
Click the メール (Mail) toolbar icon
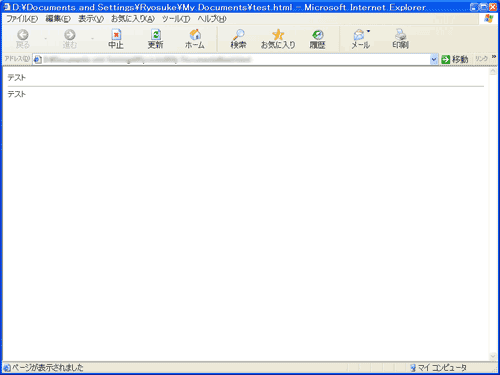[360, 39]
